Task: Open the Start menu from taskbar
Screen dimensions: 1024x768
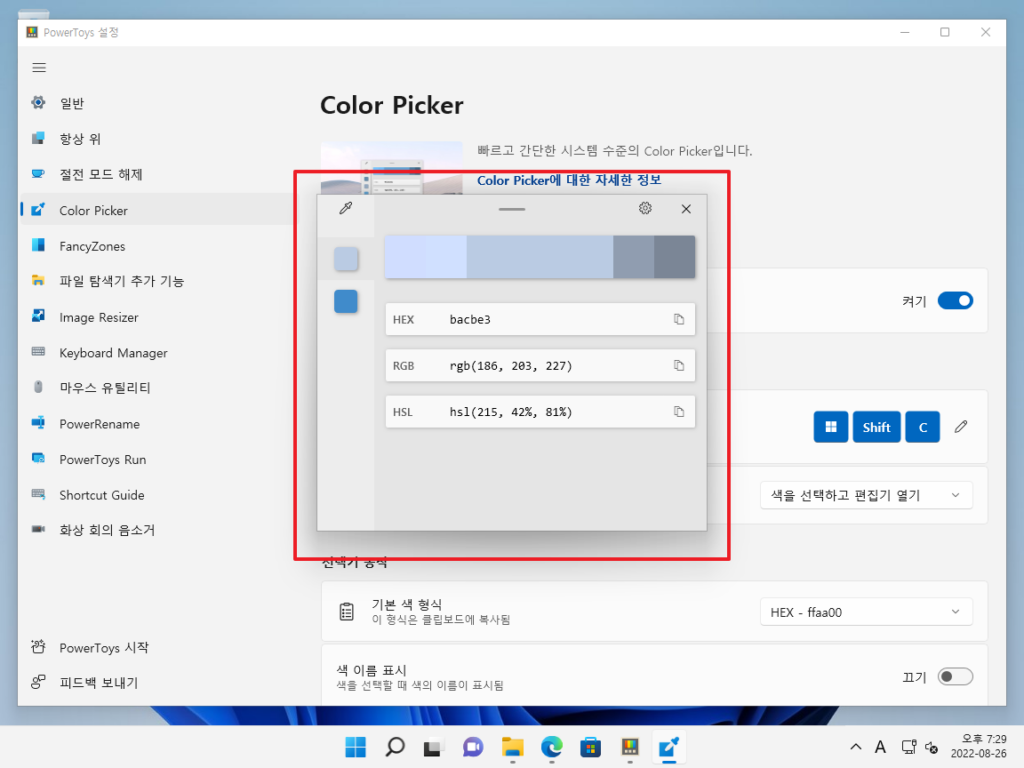Action: point(355,746)
